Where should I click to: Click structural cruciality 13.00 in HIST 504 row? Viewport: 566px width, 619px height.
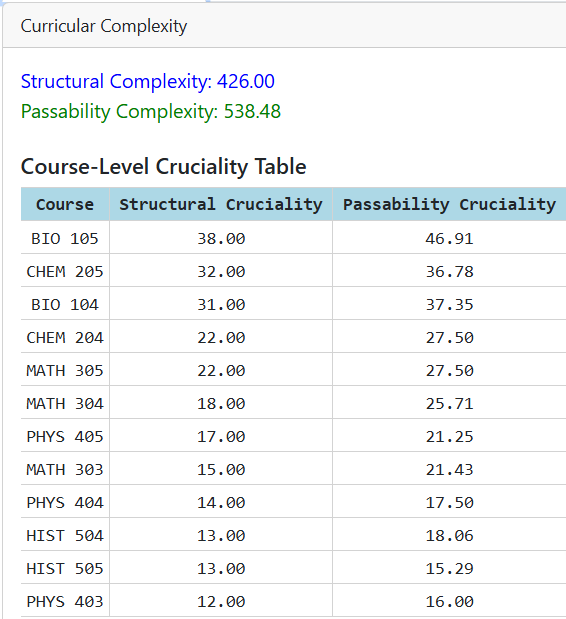coord(221,536)
